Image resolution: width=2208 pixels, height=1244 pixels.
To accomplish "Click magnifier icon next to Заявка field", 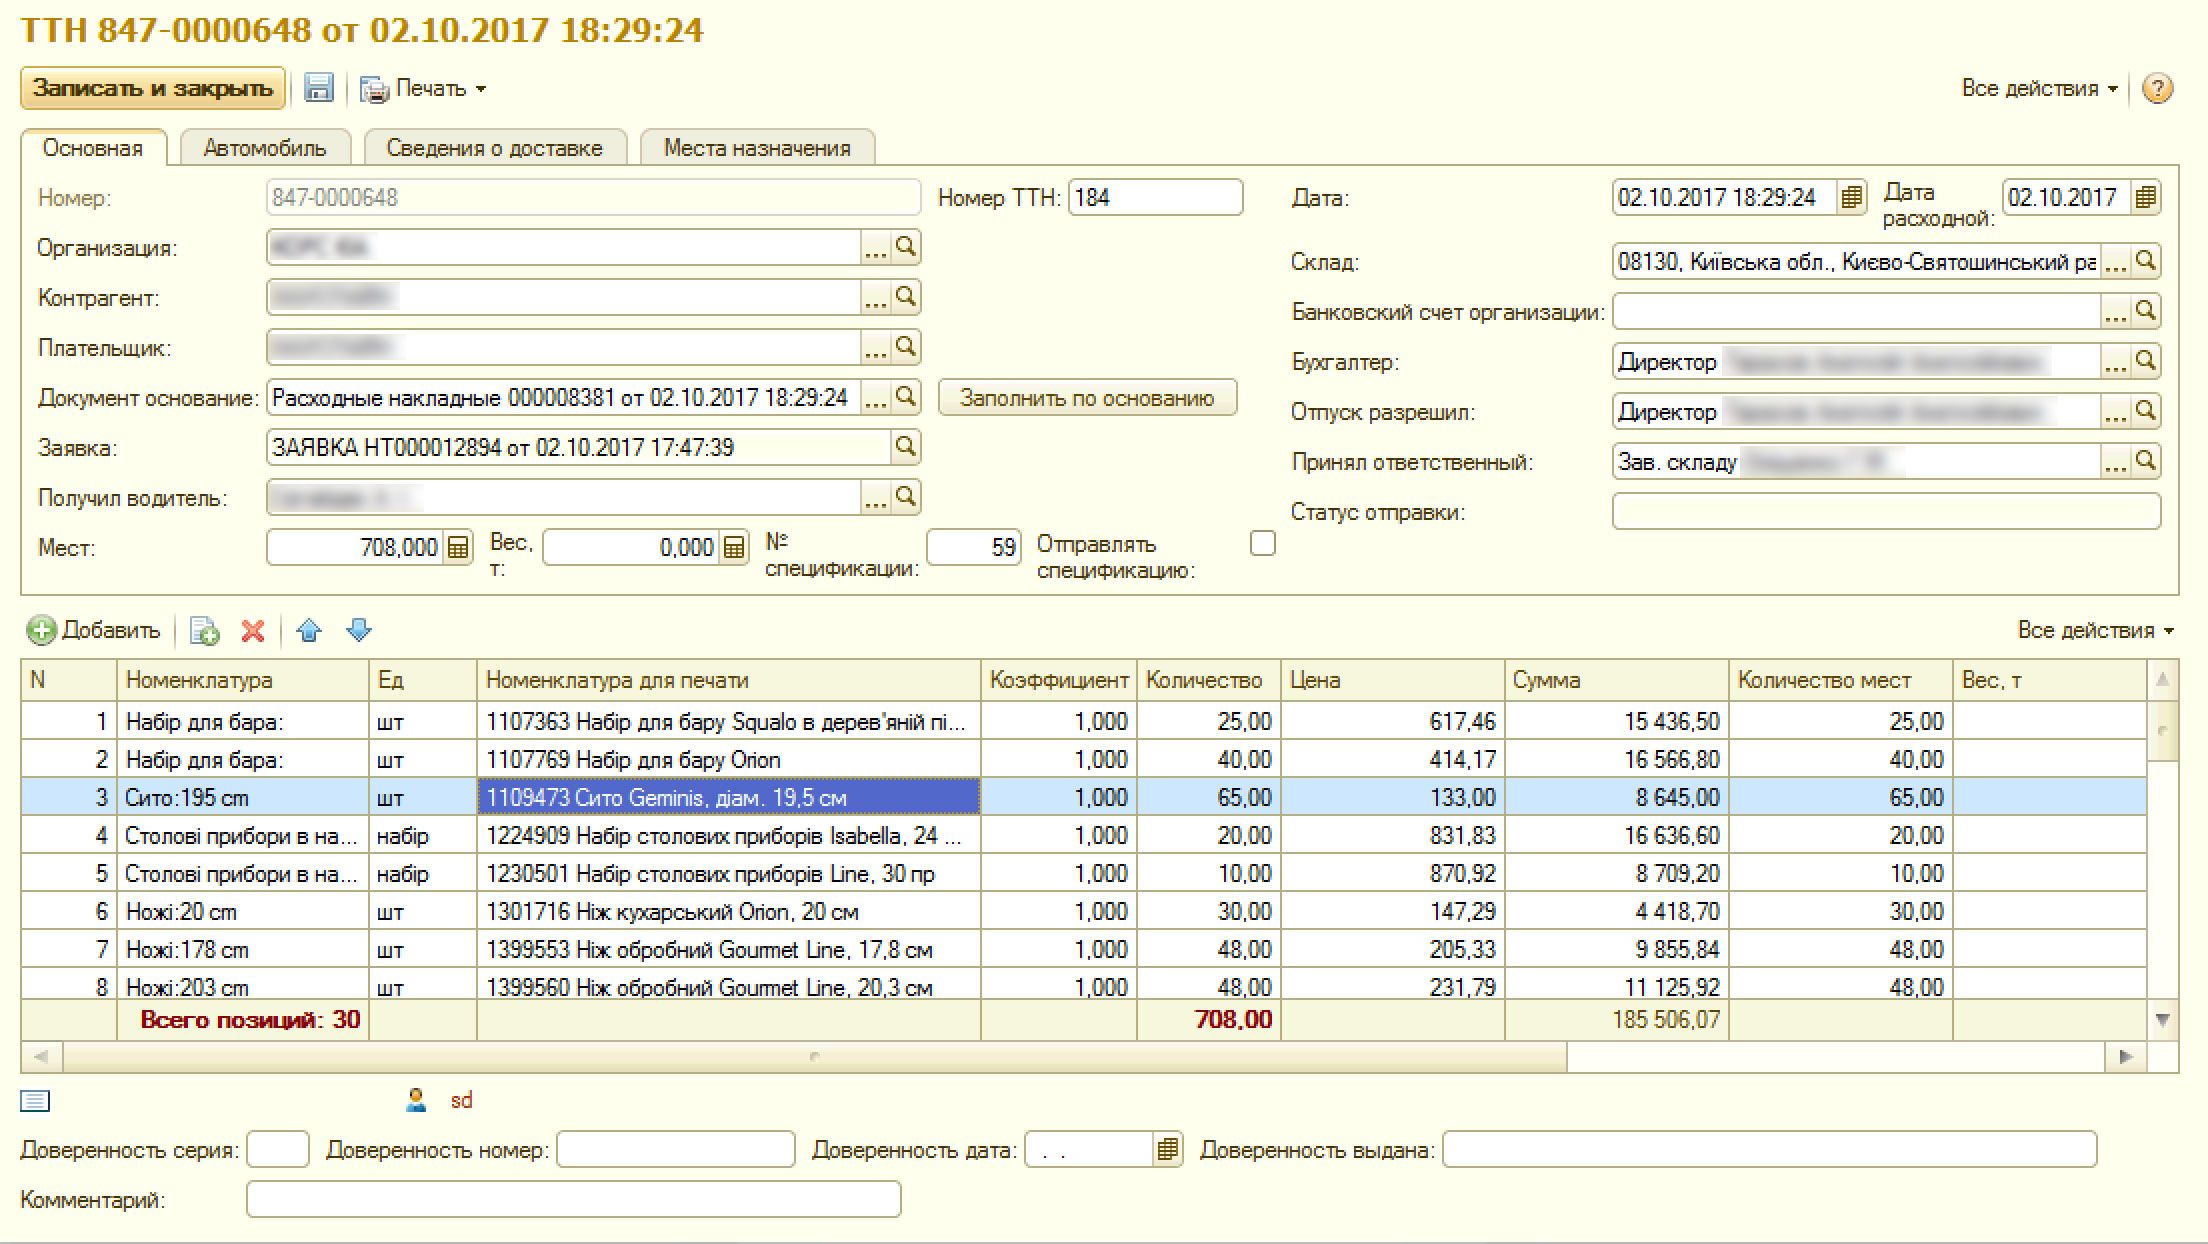I will pyautogui.click(x=905, y=447).
